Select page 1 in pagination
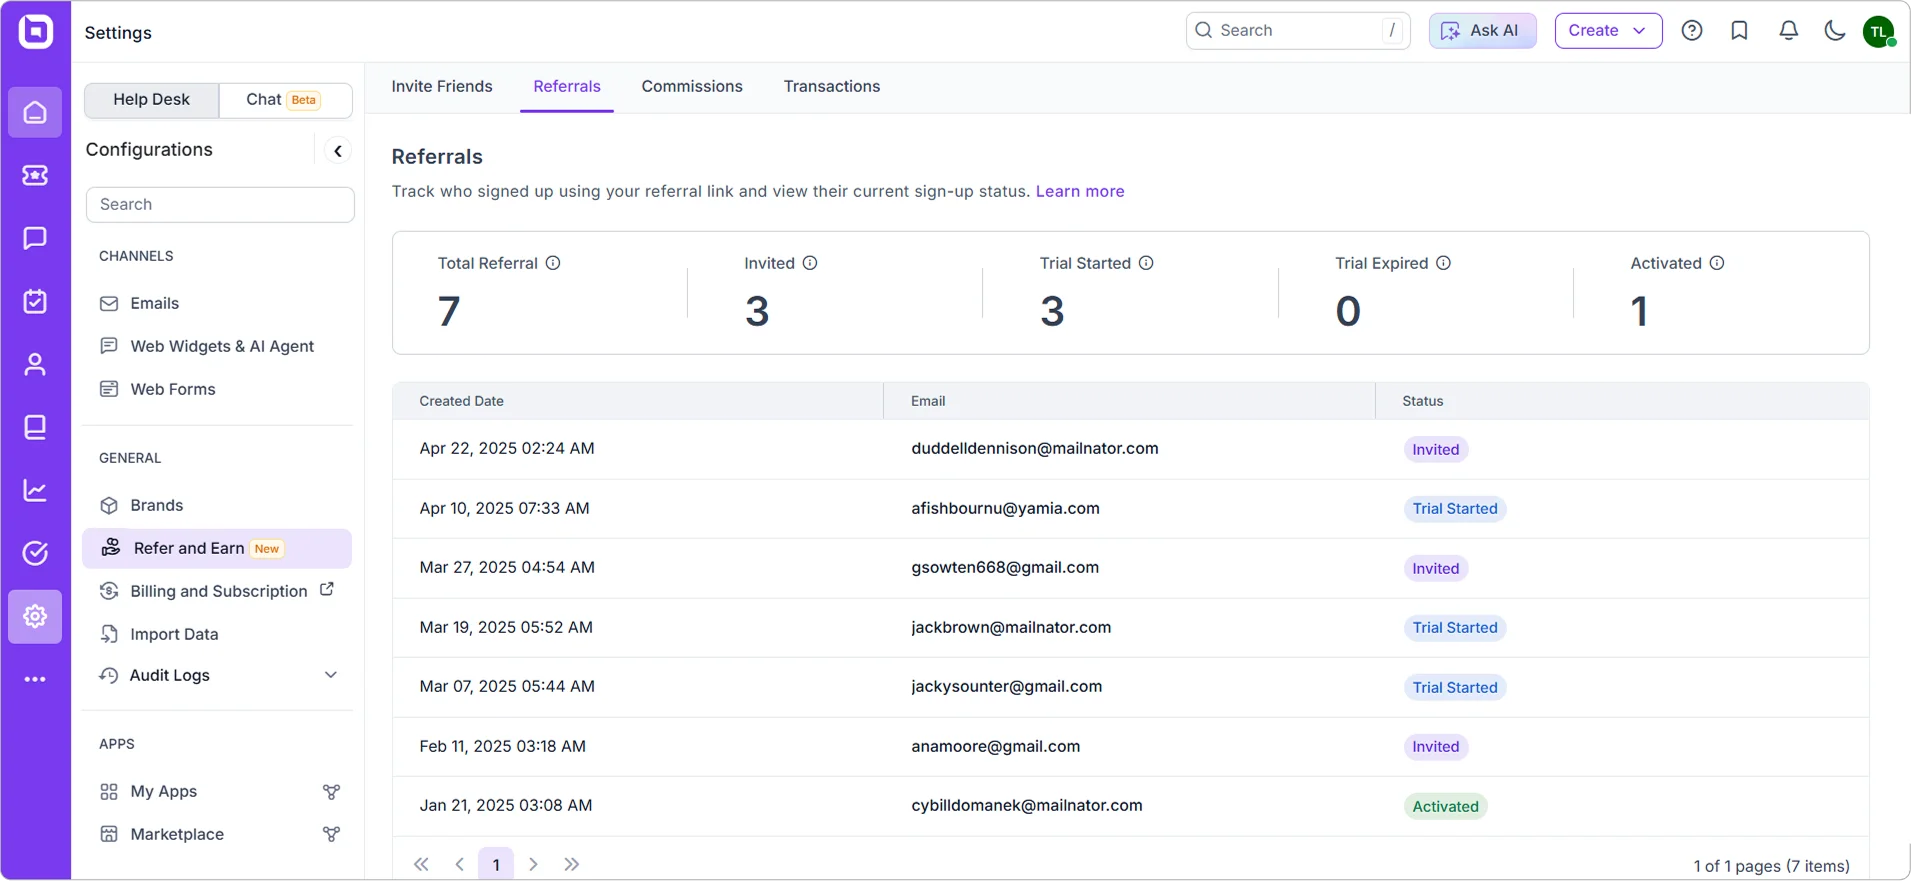 pyautogui.click(x=496, y=864)
